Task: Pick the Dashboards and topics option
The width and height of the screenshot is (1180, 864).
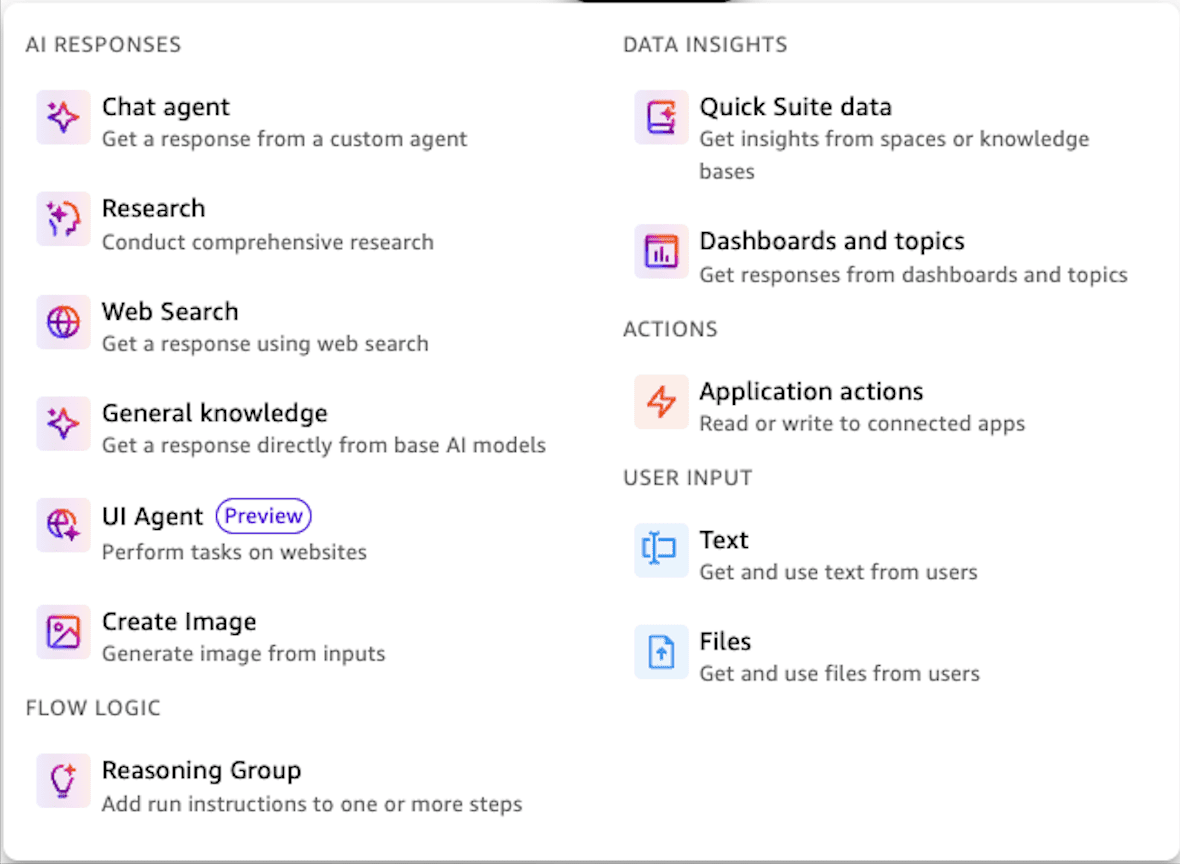Action: 831,242
